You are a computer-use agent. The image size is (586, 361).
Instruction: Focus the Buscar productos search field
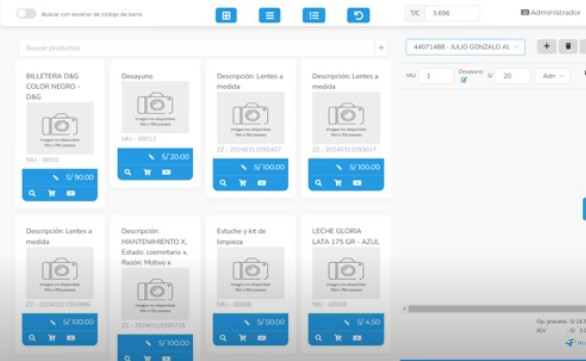point(196,48)
